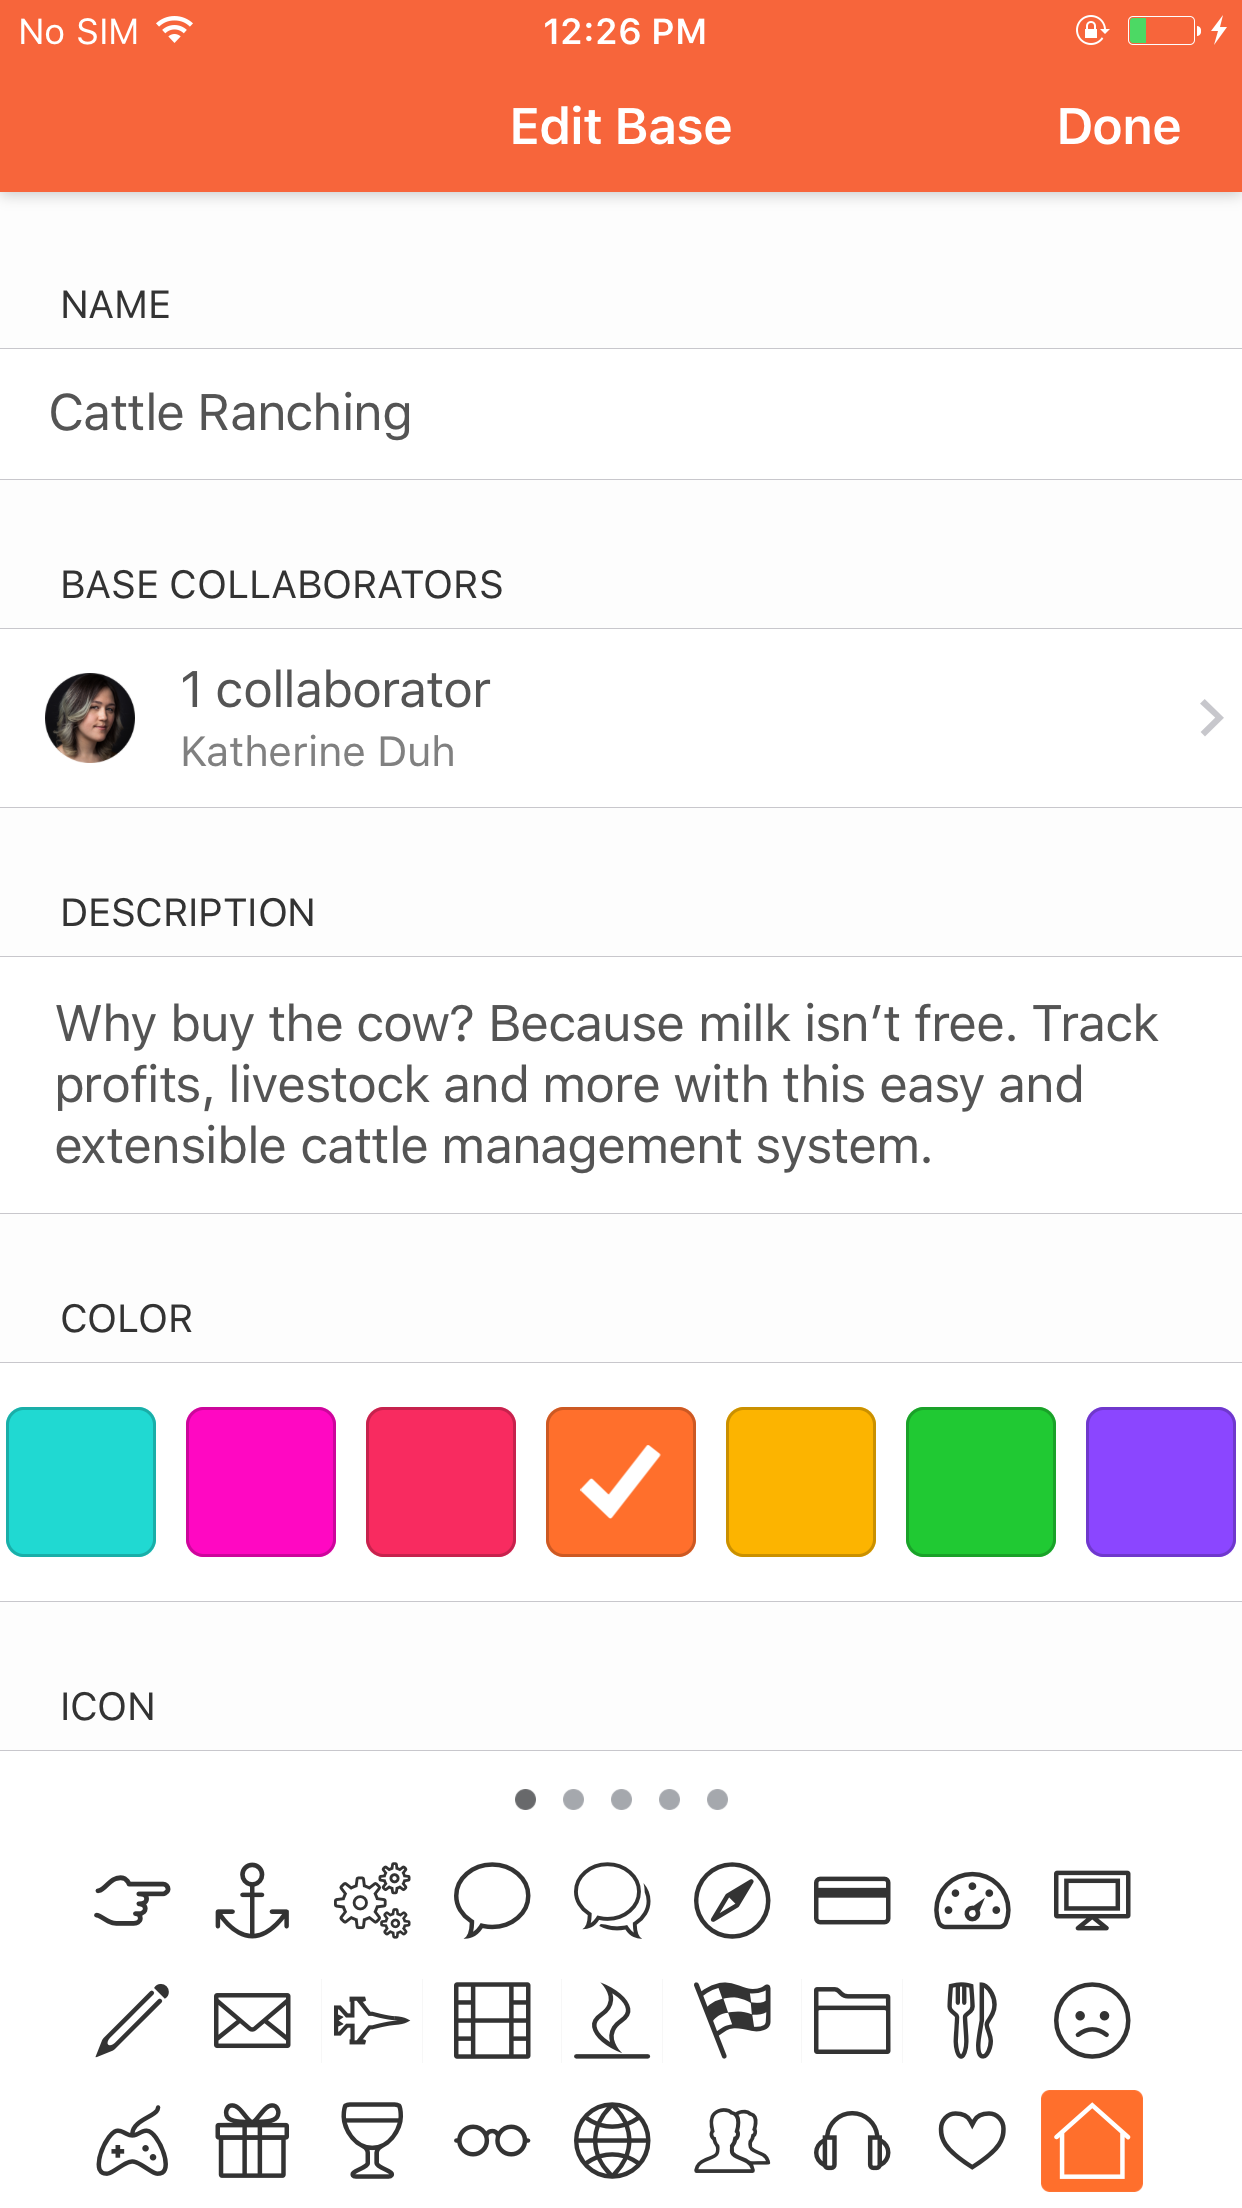Keep the orange color checked
This screenshot has height=2208, width=1242.
[621, 1481]
